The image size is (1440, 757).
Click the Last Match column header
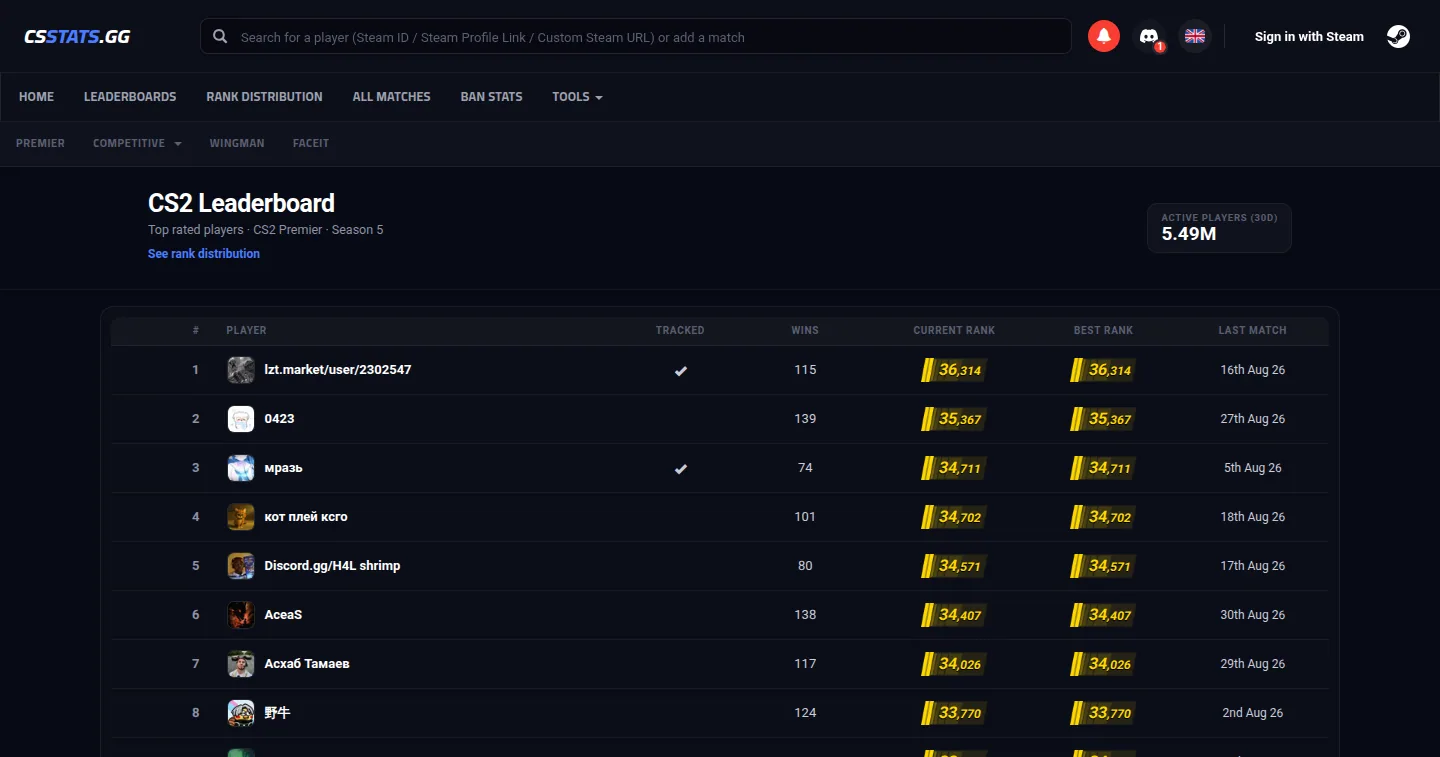point(1252,330)
